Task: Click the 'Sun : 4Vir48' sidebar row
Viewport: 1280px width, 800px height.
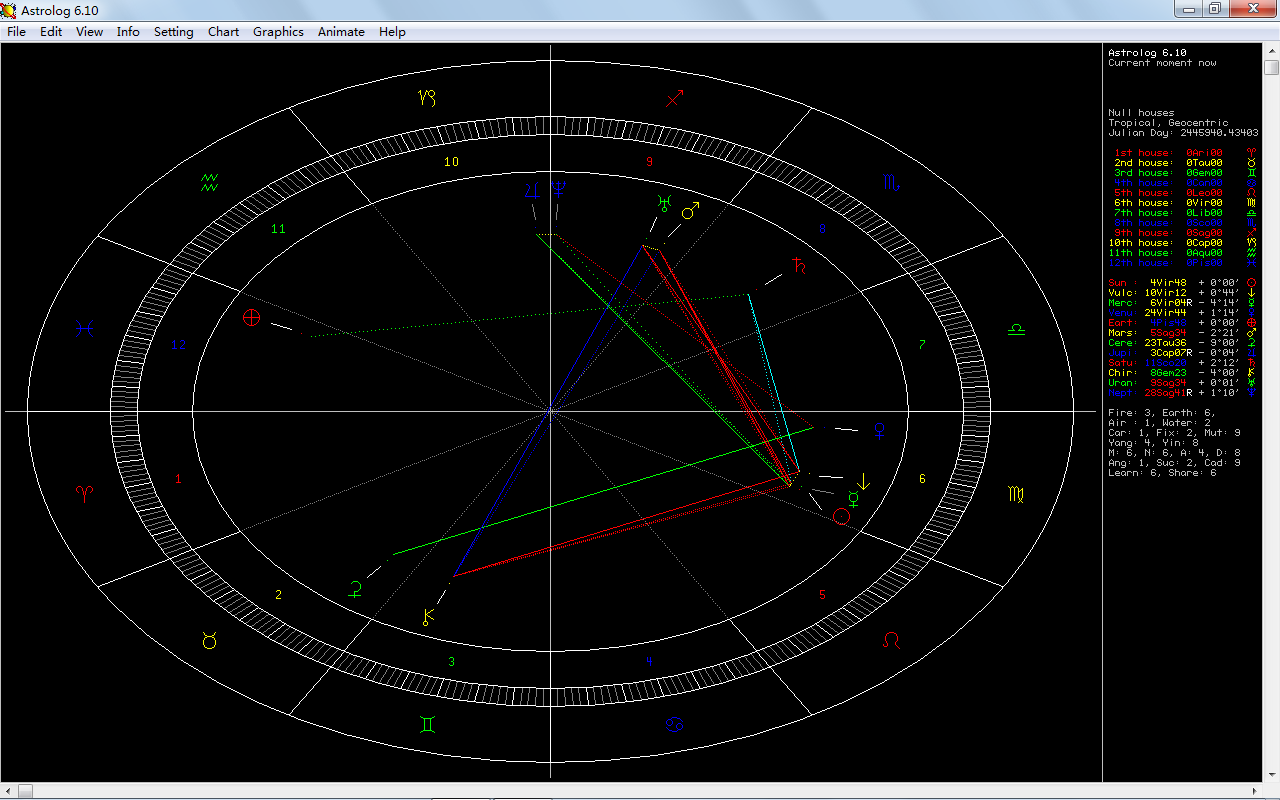Action: click(1182, 283)
